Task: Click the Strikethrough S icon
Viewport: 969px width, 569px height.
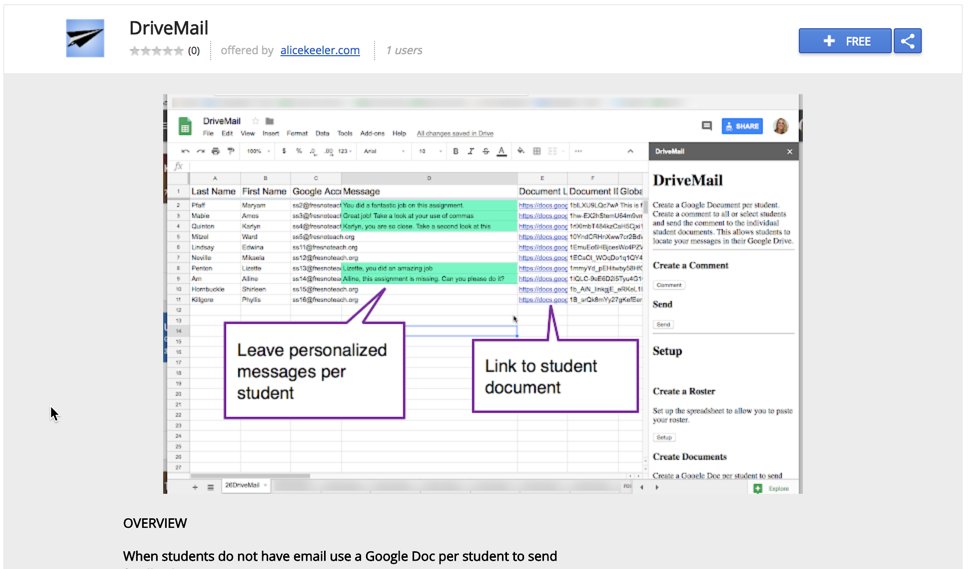Action: [486, 151]
